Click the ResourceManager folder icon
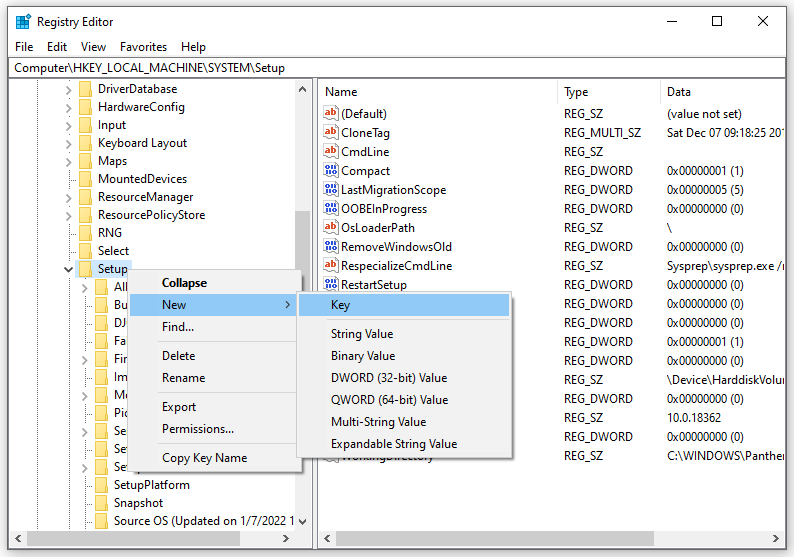The image size is (794, 557). tap(86, 197)
